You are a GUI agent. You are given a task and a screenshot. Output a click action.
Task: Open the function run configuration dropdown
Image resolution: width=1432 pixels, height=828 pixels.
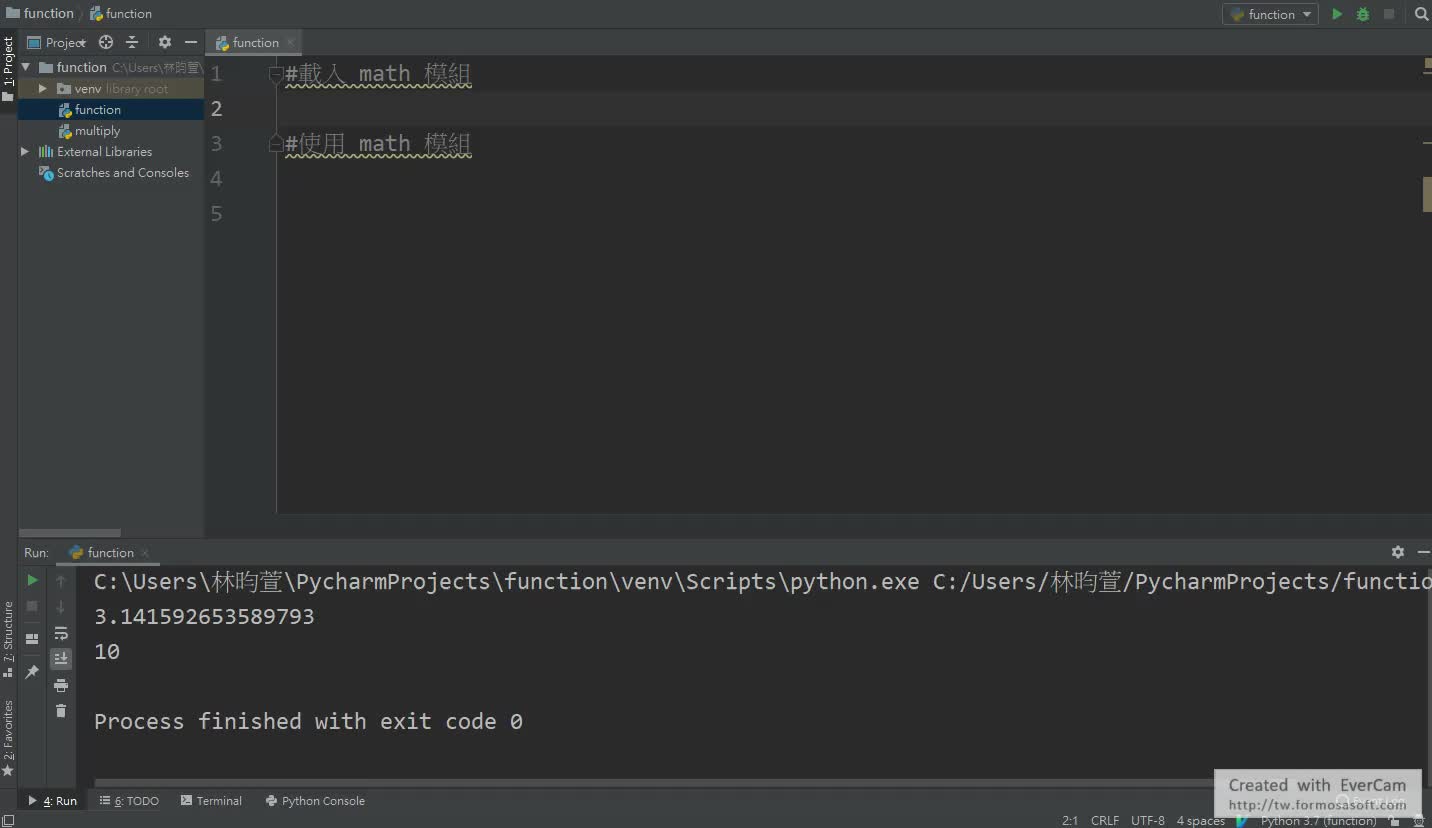click(x=1270, y=14)
